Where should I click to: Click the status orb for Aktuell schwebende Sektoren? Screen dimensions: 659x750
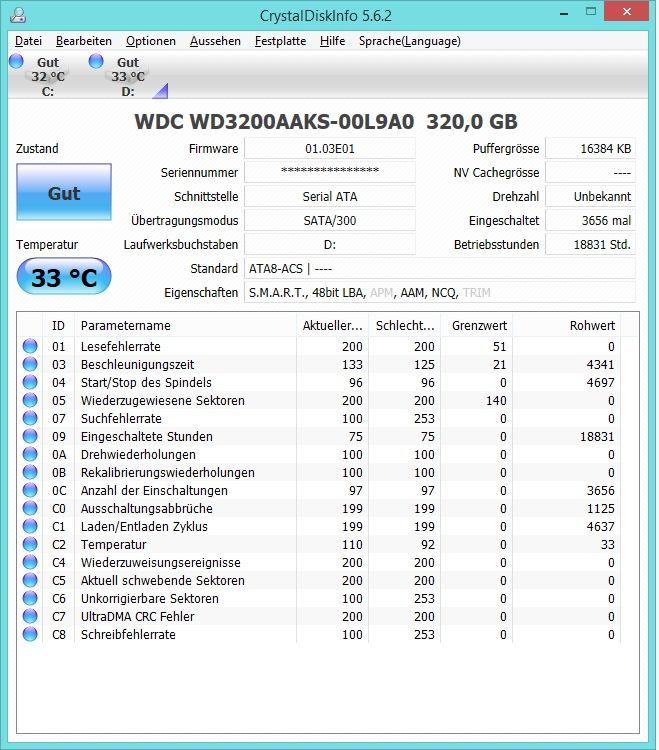tap(30, 580)
